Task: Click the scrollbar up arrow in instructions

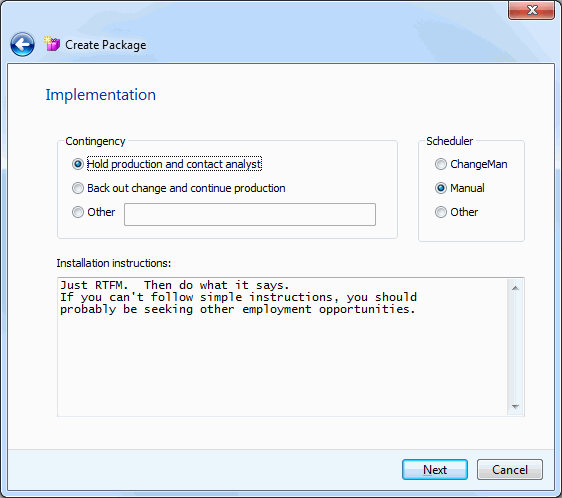Action: pyautogui.click(x=515, y=288)
